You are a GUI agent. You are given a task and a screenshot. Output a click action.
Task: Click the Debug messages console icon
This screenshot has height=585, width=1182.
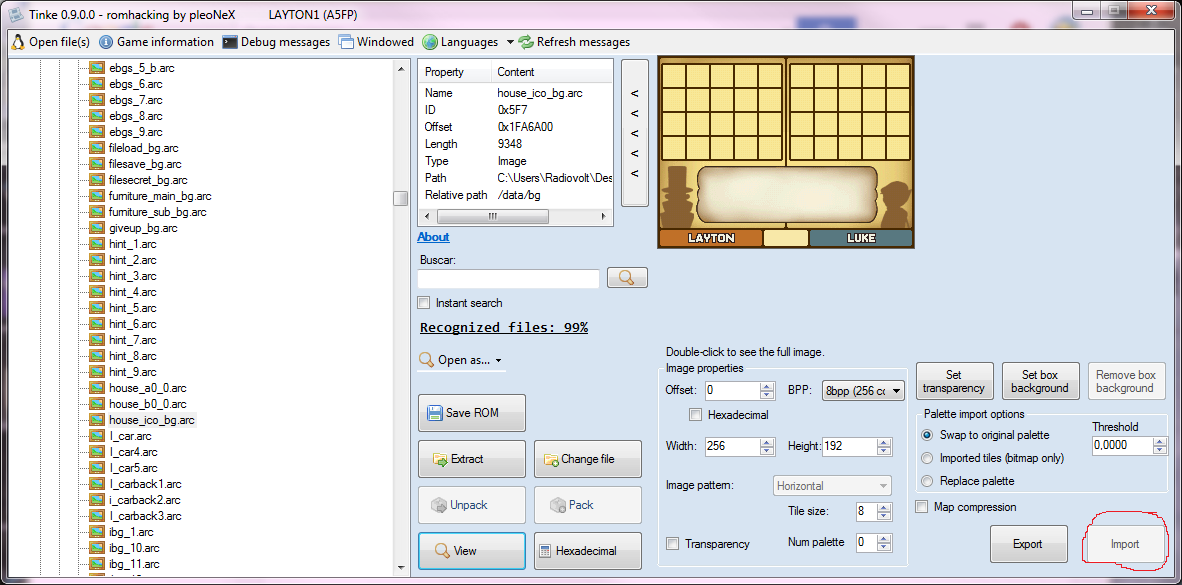230,41
